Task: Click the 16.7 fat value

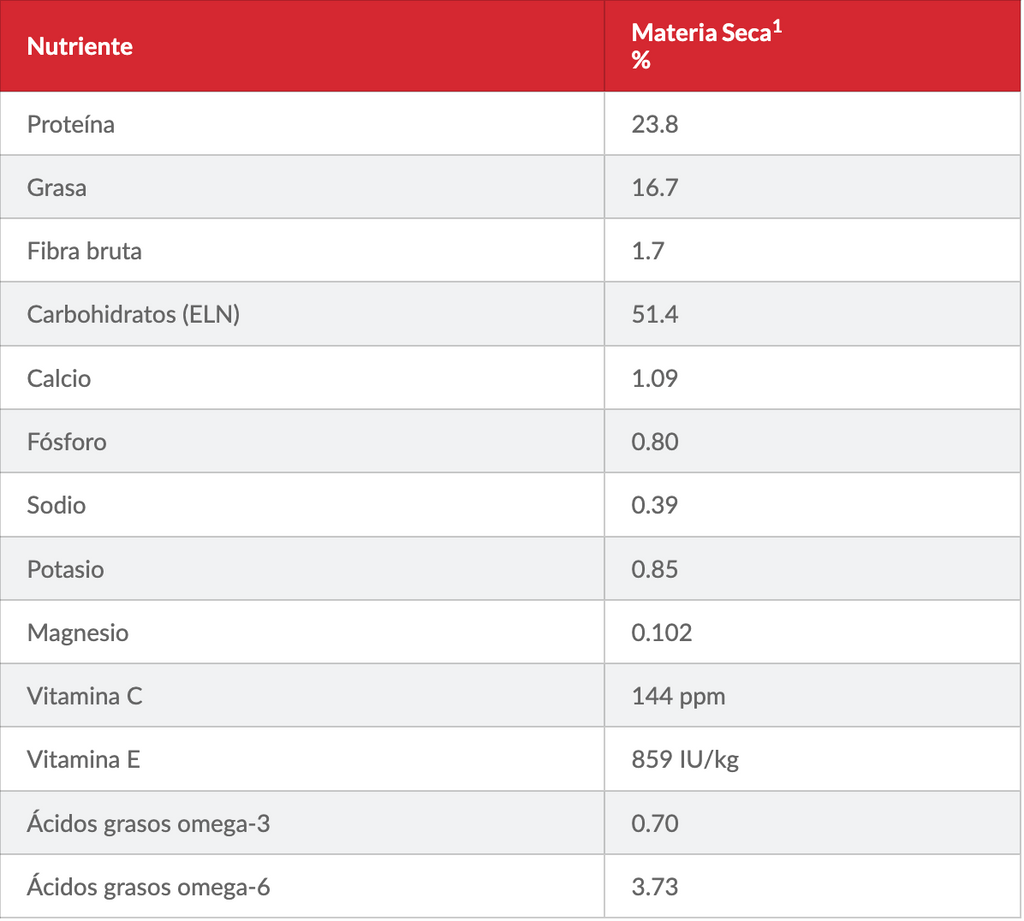Action: click(655, 187)
